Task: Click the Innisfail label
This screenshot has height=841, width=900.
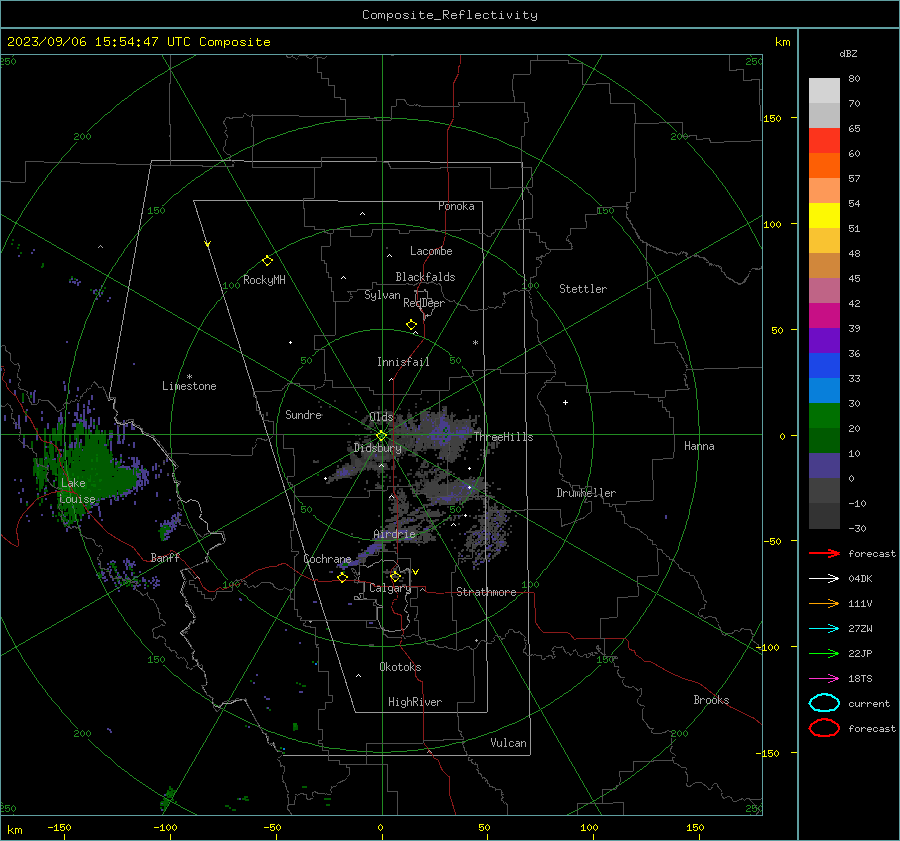Action: point(403,362)
